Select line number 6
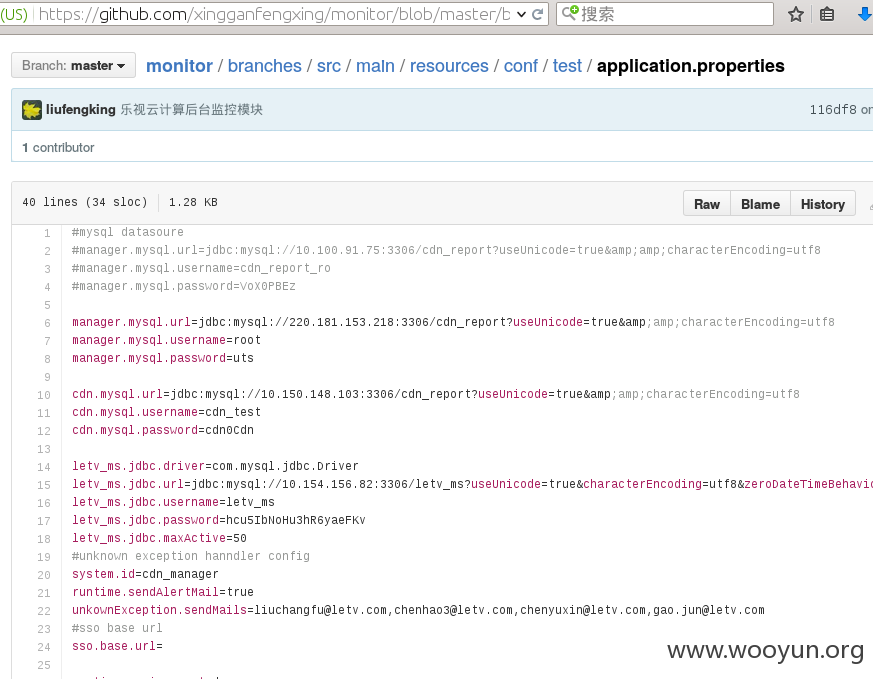 (47, 323)
